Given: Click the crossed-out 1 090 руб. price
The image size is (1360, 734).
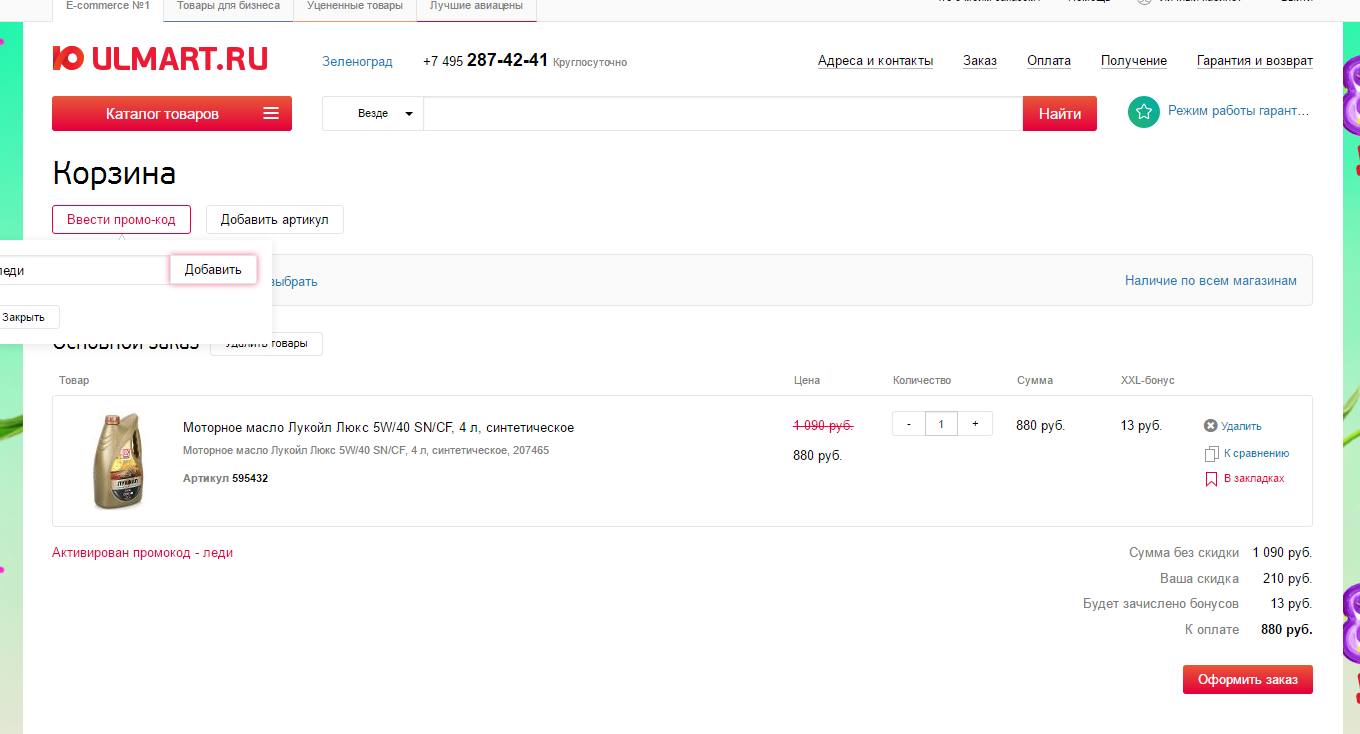Looking at the screenshot, I should click(823, 425).
